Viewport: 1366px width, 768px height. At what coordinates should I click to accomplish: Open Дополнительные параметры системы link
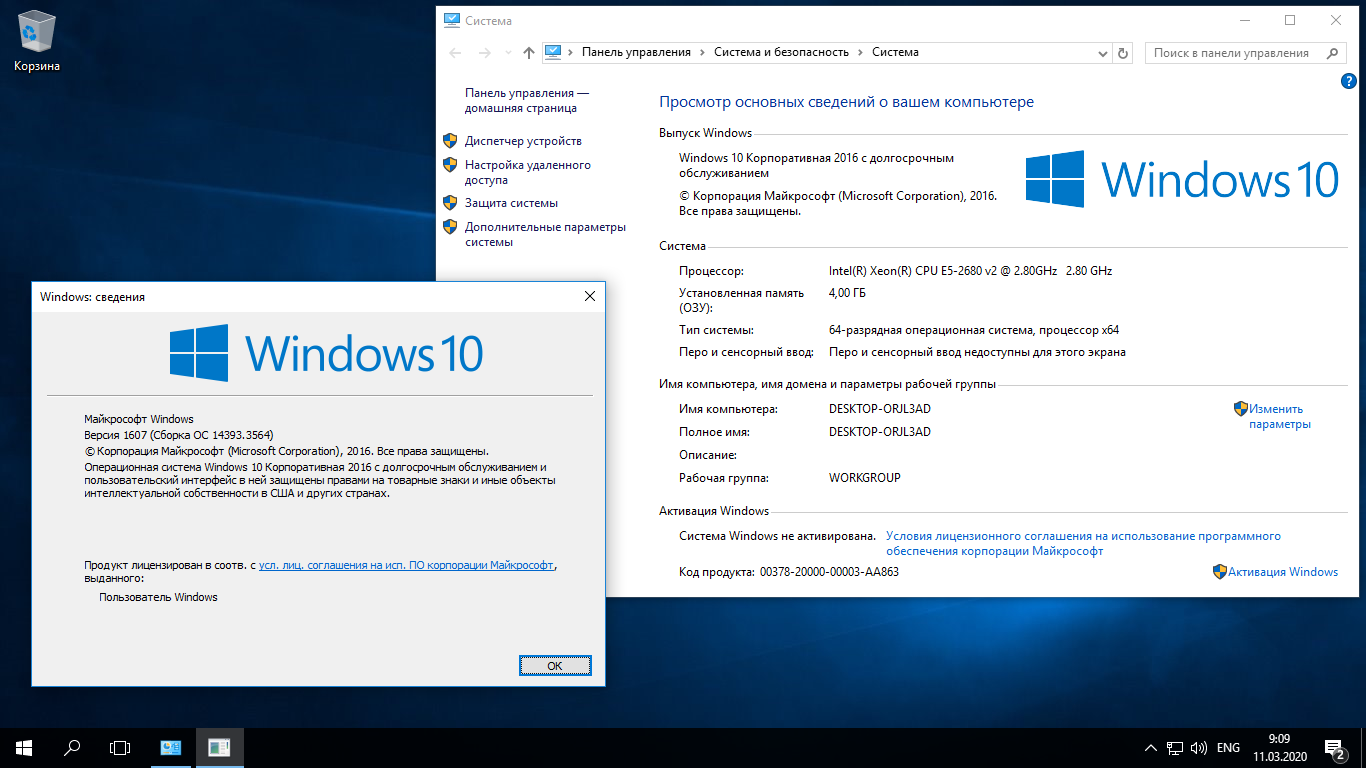coord(545,234)
